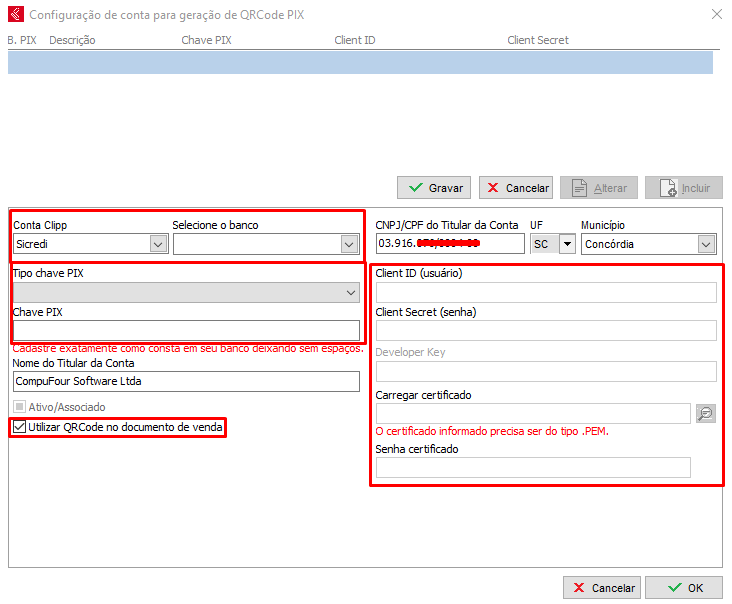Image resolution: width=732 pixels, height=604 pixels.
Task: Focus the Client ID (usuário) field
Action: pyautogui.click(x=546, y=292)
